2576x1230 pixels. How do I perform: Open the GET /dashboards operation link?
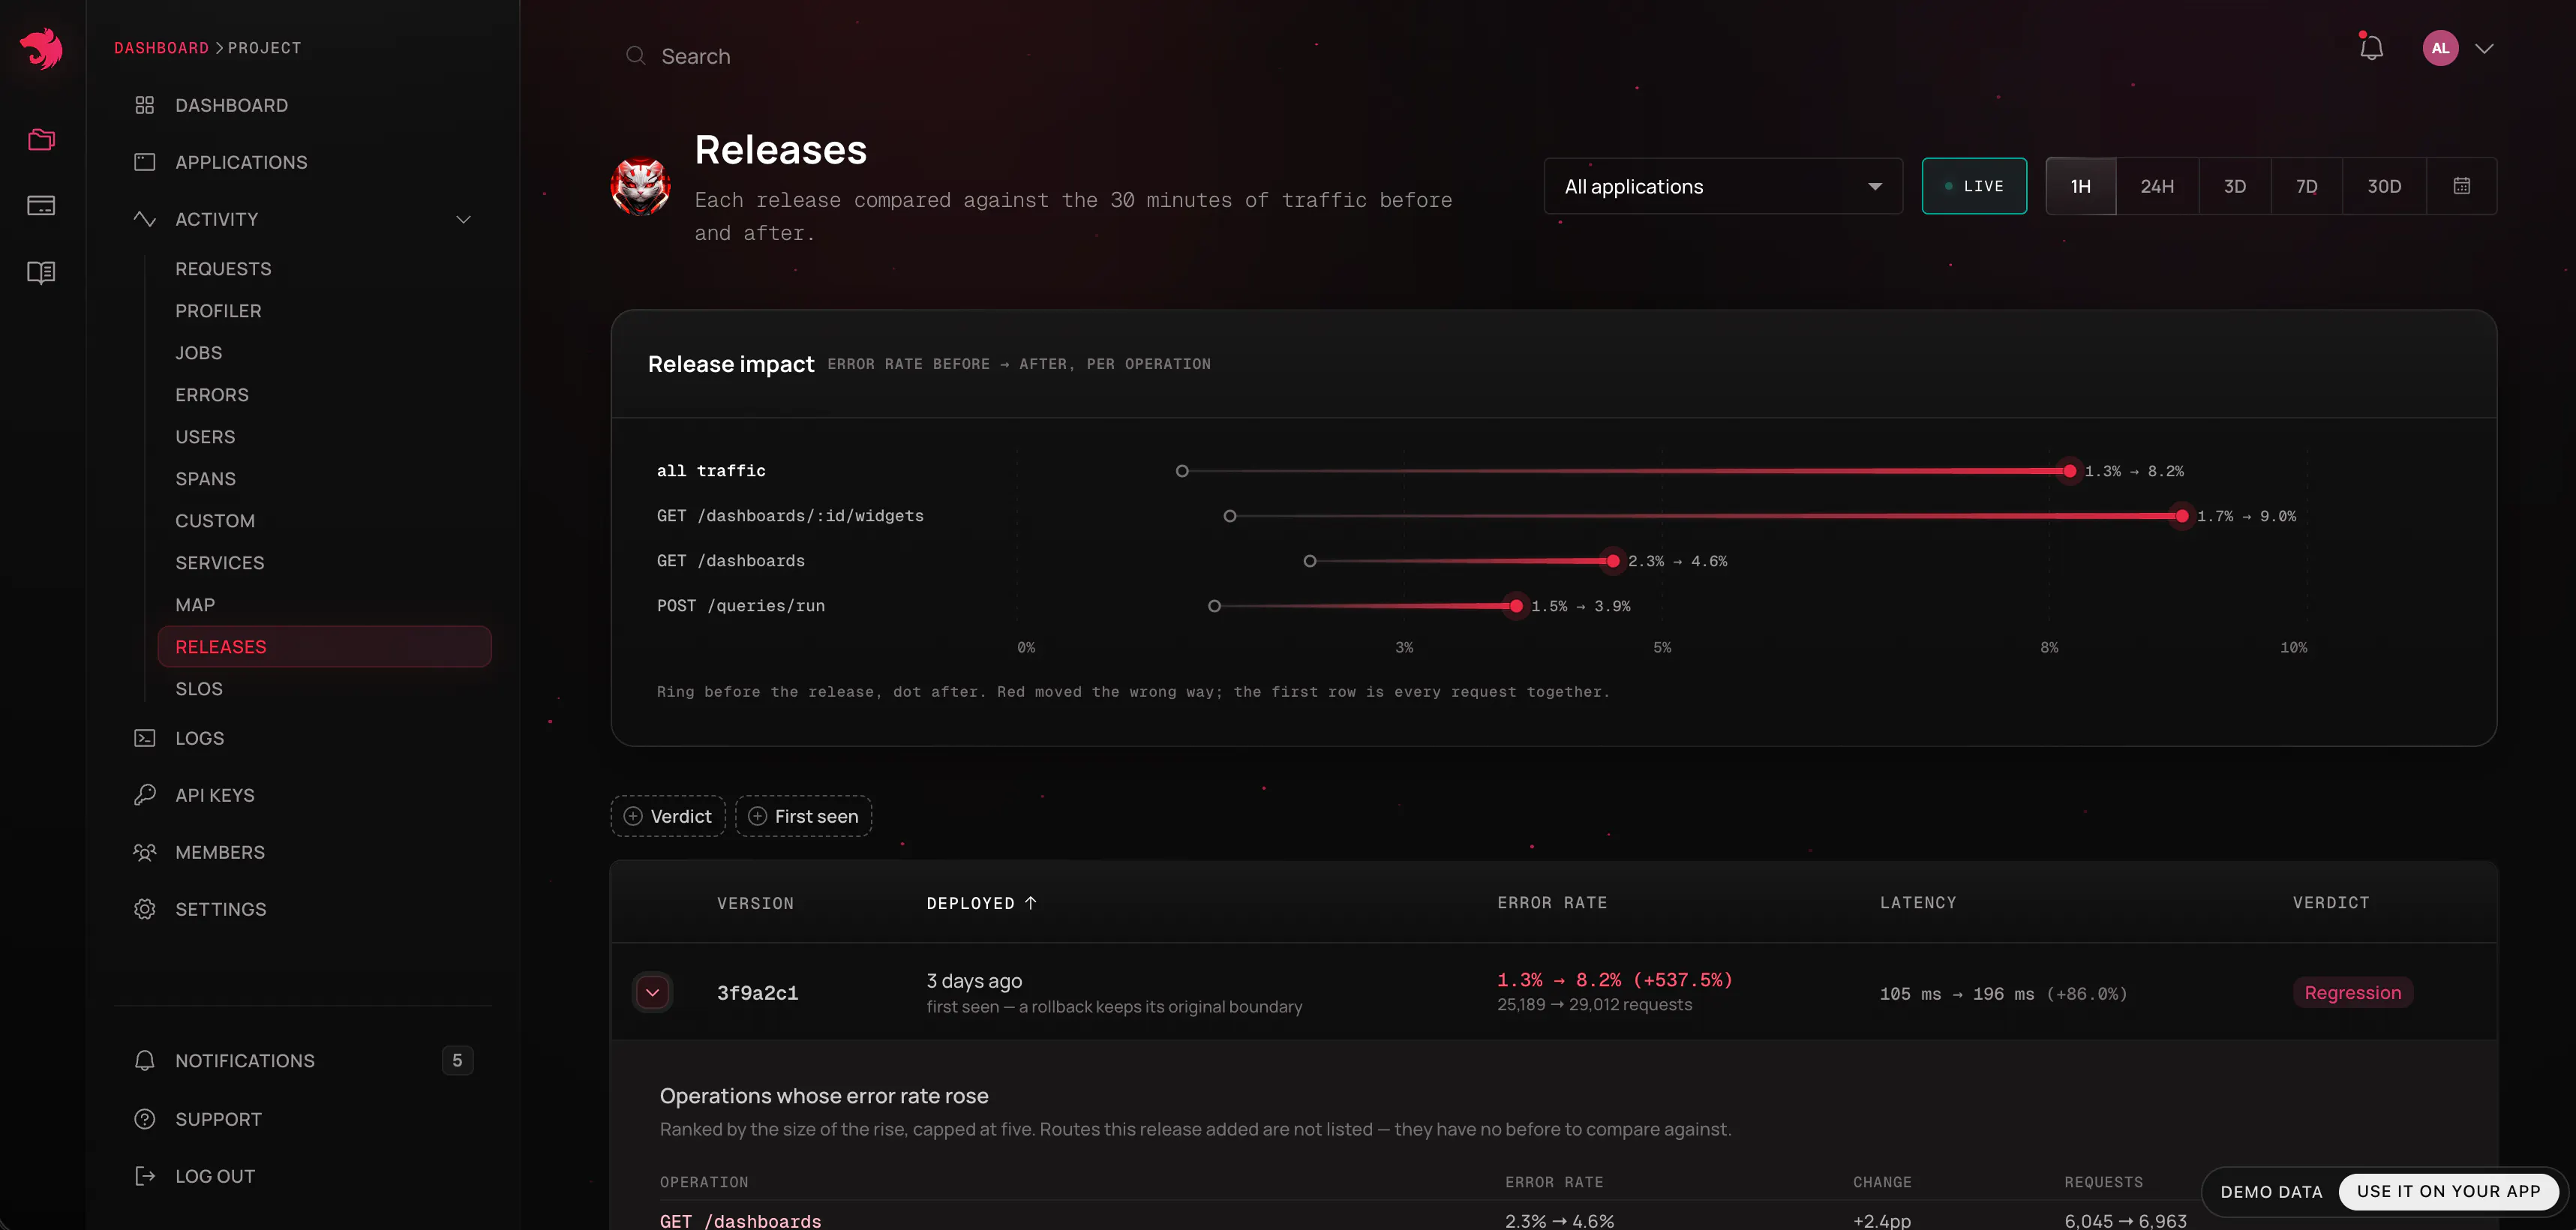[740, 1220]
